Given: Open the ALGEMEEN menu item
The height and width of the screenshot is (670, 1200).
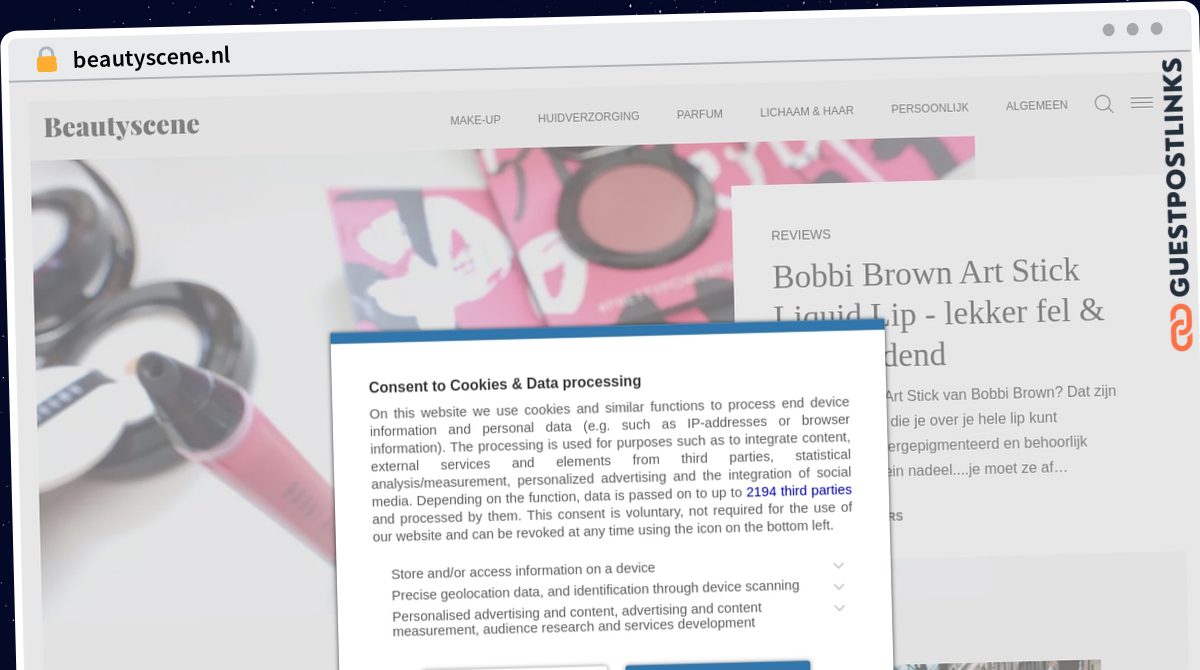Looking at the screenshot, I should 1036,105.
